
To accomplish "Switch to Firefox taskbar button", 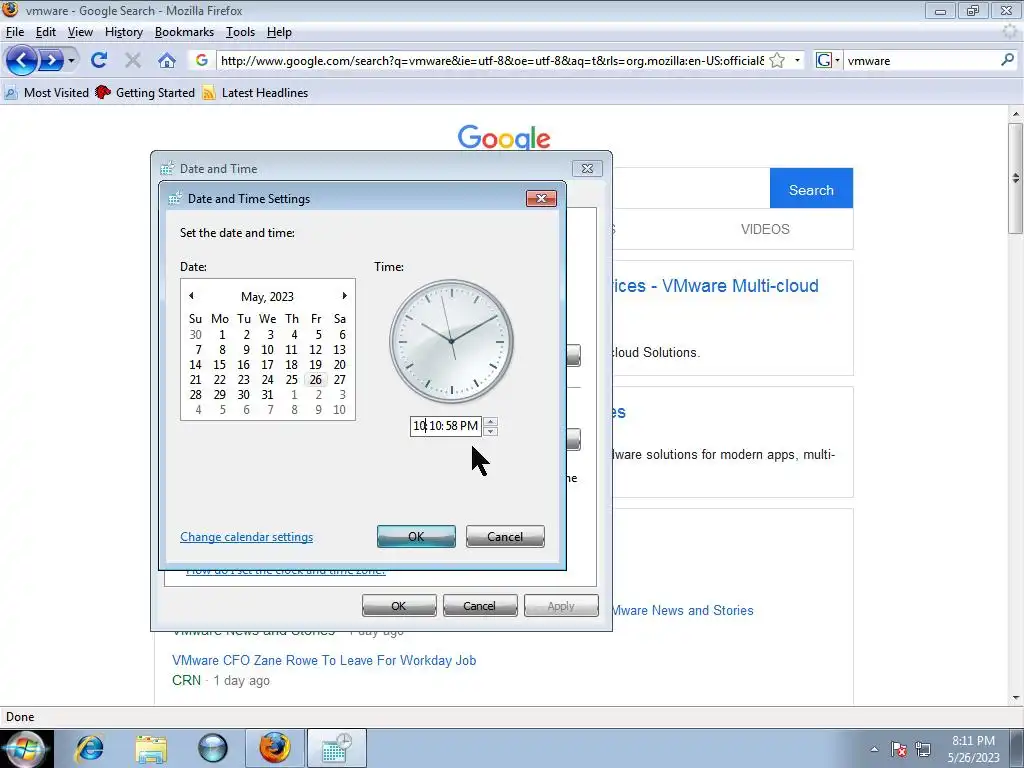I will (275, 748).
